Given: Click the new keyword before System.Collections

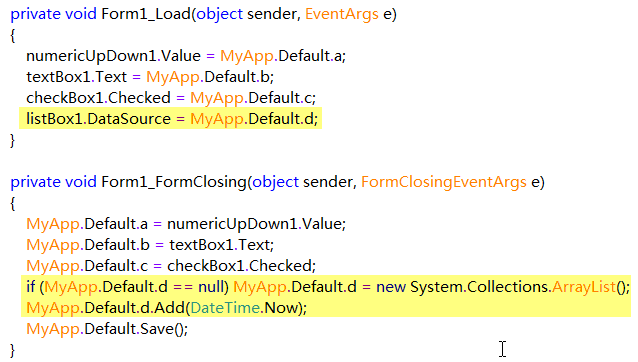Looking at the screenshot, I should [x=391, y=287].
